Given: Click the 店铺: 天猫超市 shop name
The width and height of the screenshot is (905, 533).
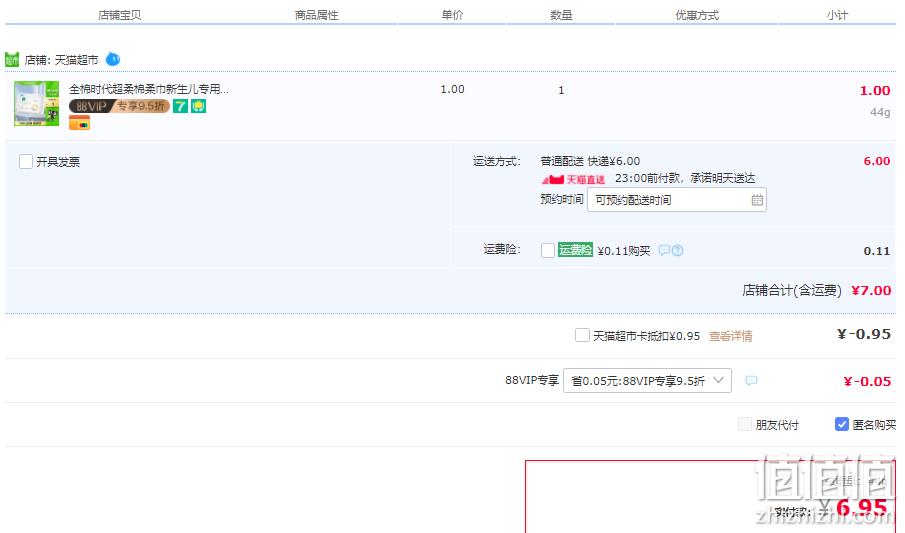Looking at the screenshot, I should click(61, 60).
